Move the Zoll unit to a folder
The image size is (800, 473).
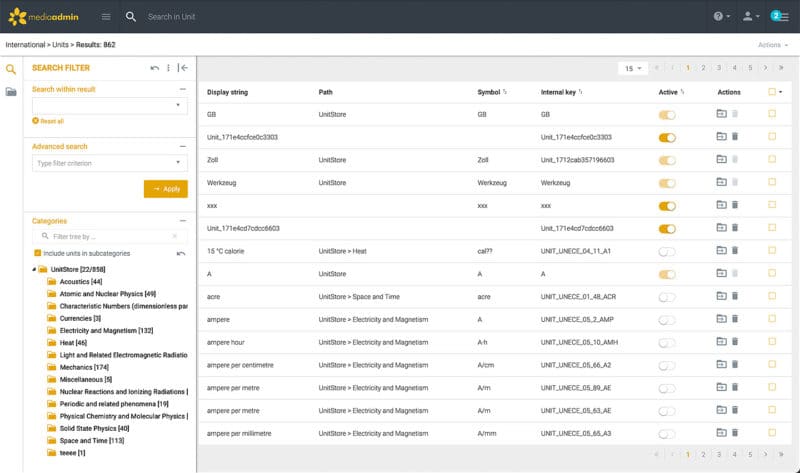pyautogui.click(x=721, y=159)
